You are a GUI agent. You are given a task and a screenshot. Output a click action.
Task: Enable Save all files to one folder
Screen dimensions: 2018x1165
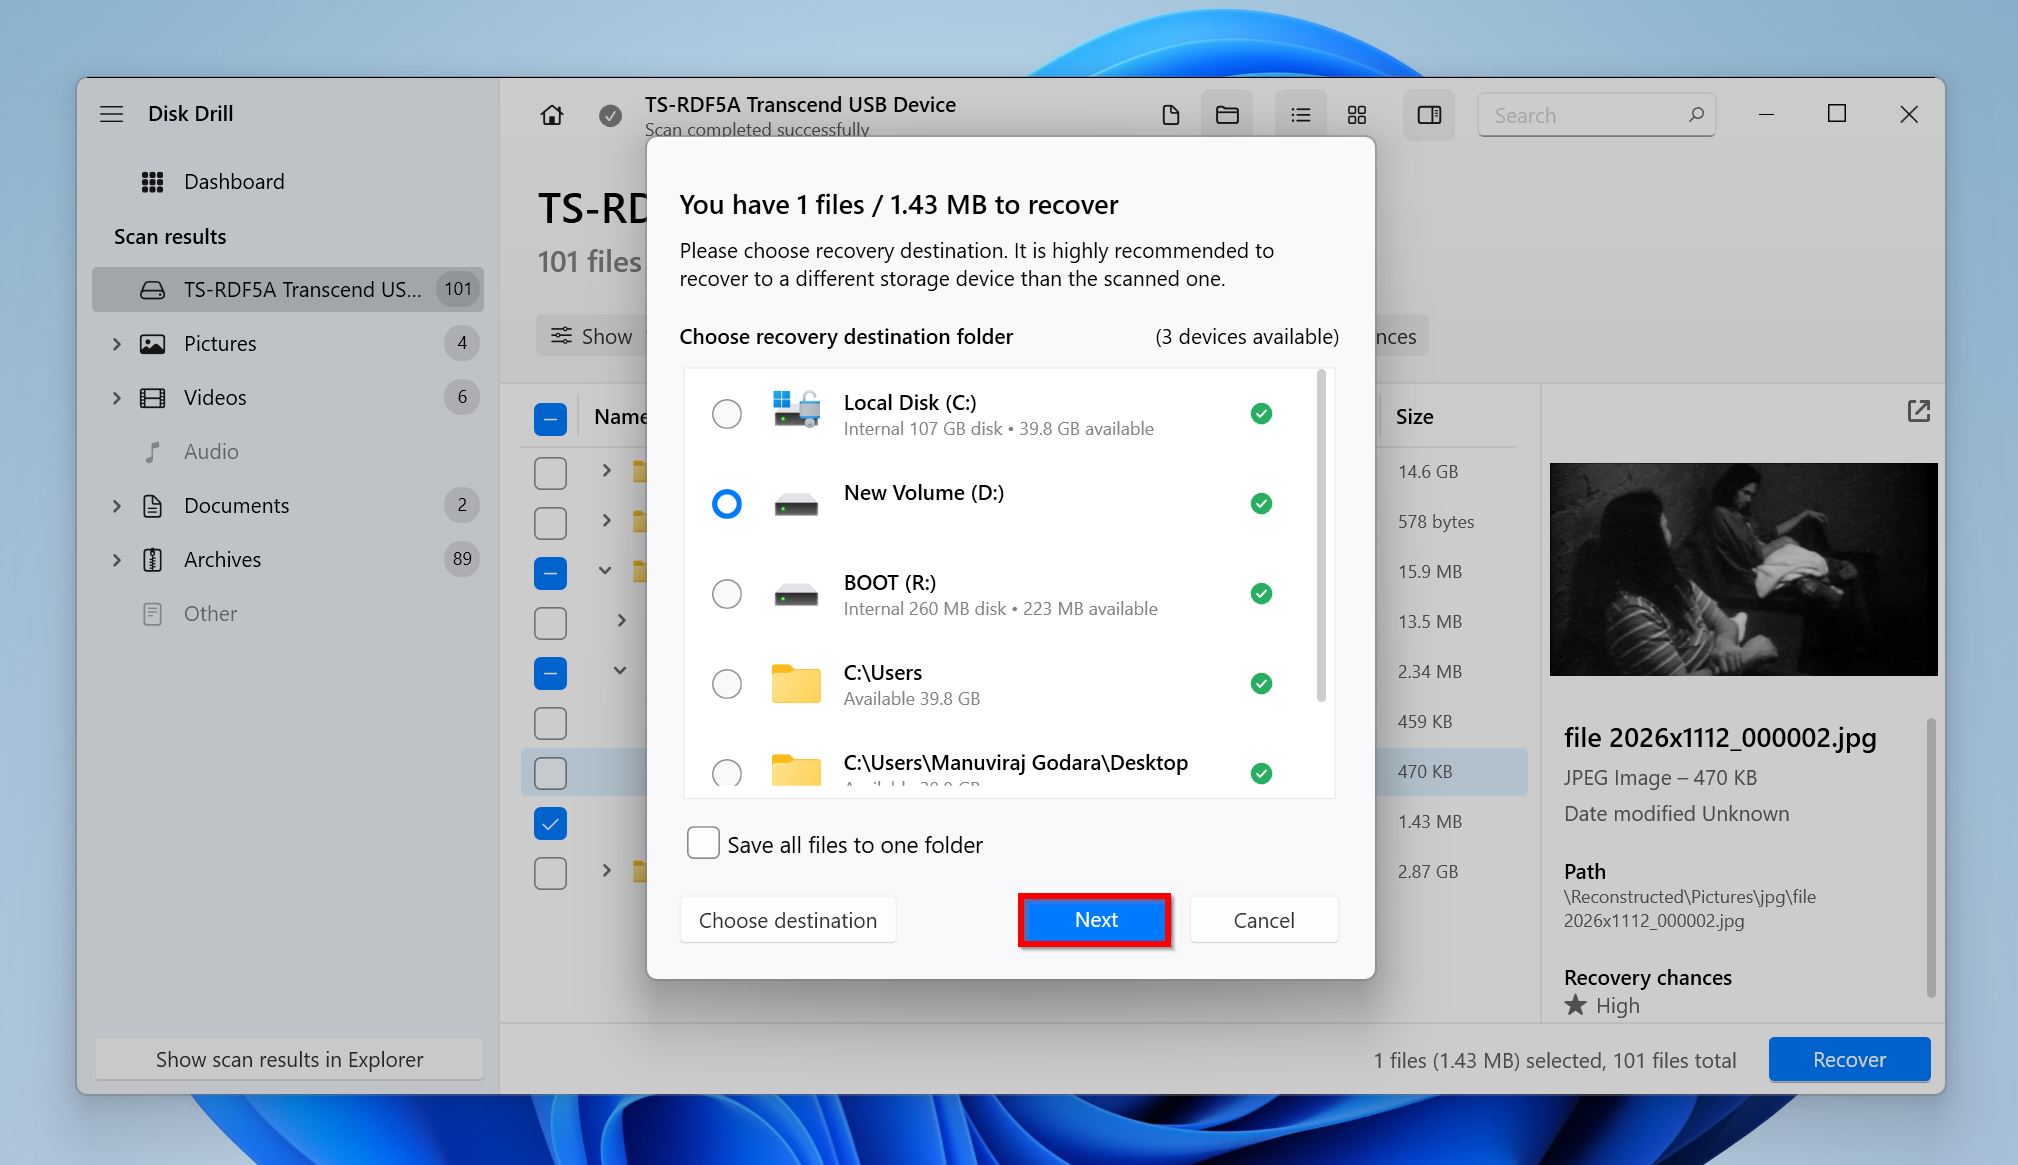tap(702, 843)
